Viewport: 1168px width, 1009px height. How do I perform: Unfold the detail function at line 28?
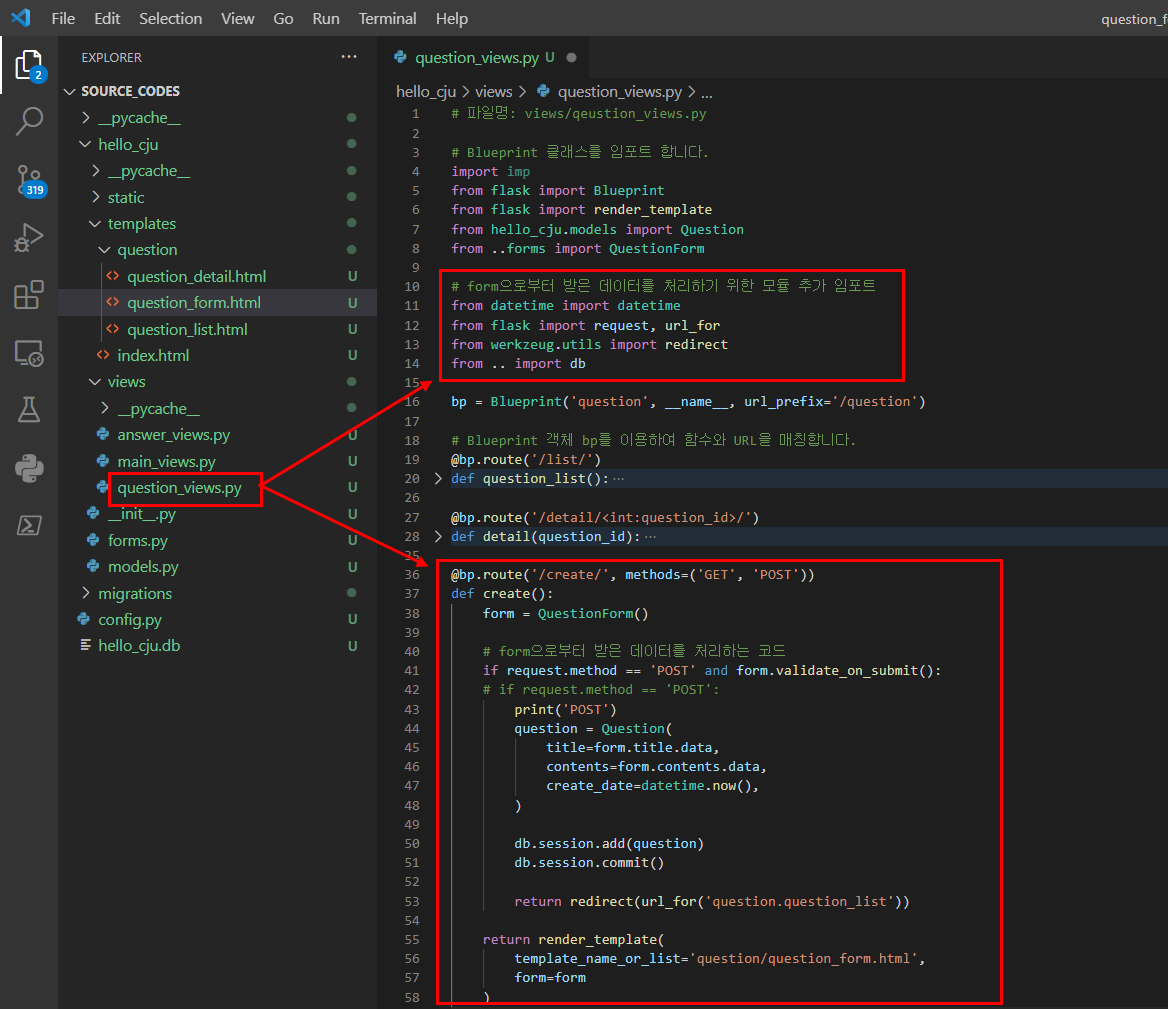[x=438, y=536]
